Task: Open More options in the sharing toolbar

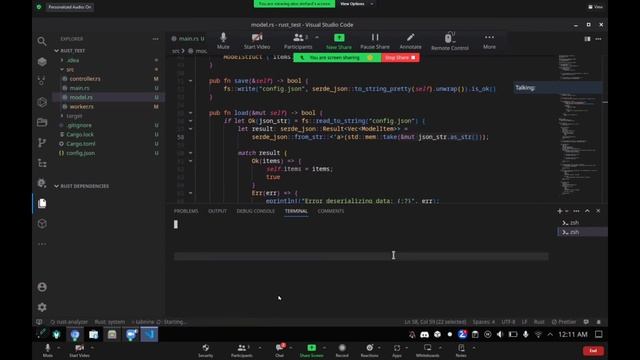Action: coord(489,41)
